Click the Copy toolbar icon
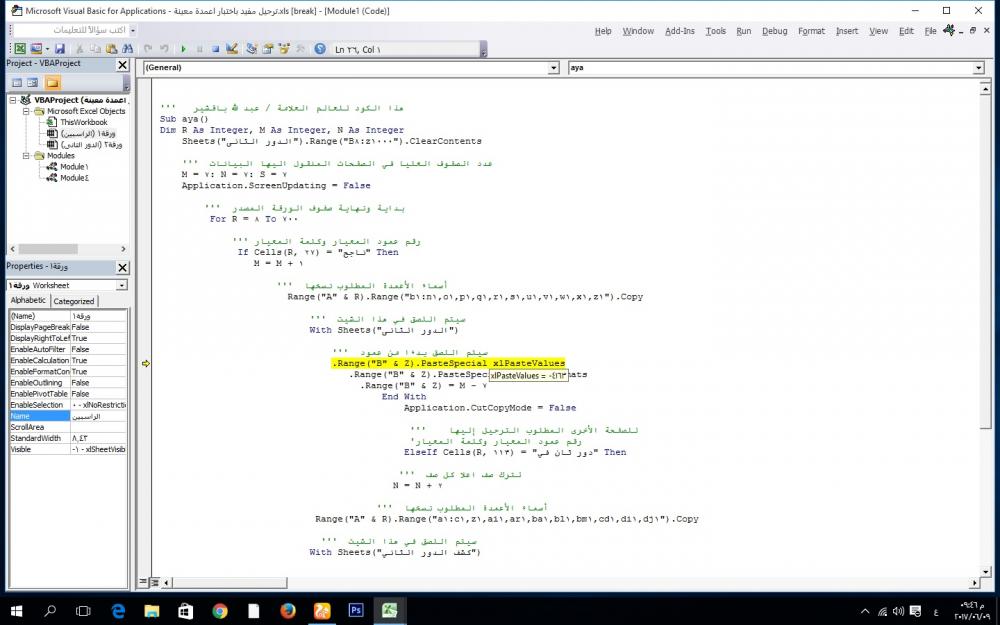The image size is (1000, 625). (x=95, y=49)
